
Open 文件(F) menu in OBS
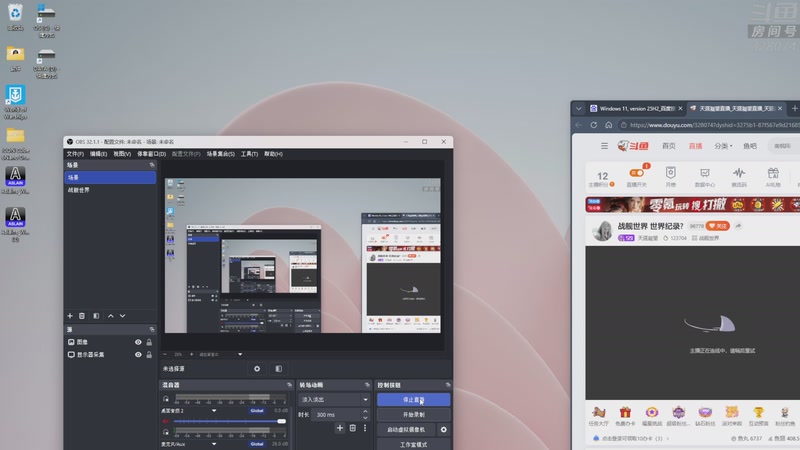click(75, 154)
